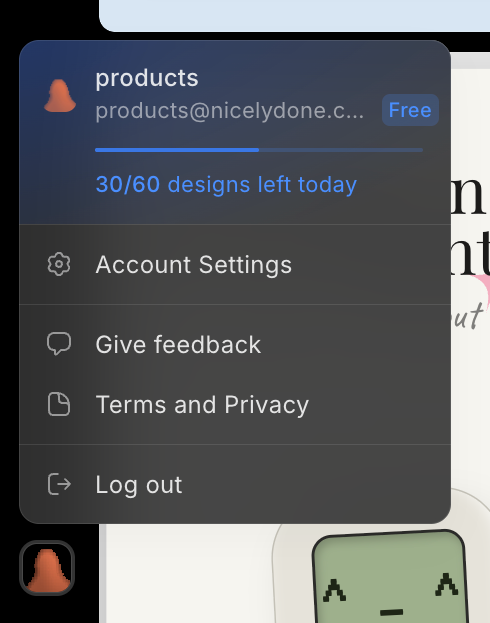Click the document icon for Terms
This screenshot has height=623, width=490.
coord(59,404)
